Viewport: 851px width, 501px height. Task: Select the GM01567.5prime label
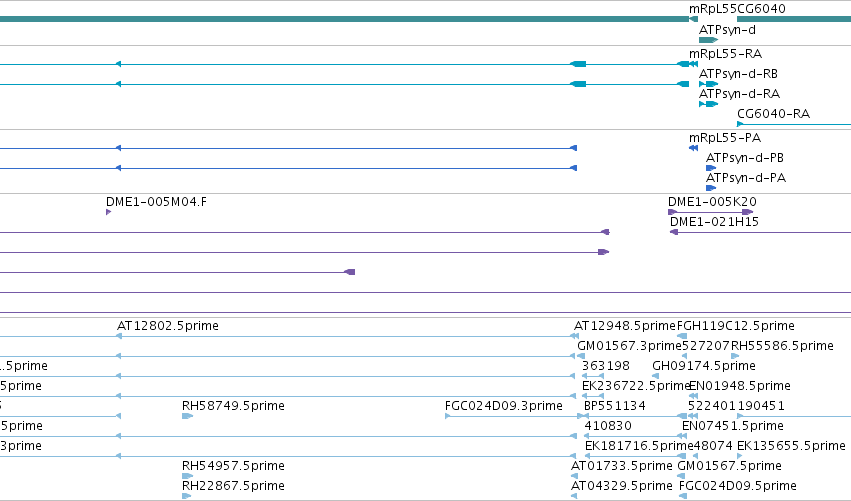click(x=729, y=466)
